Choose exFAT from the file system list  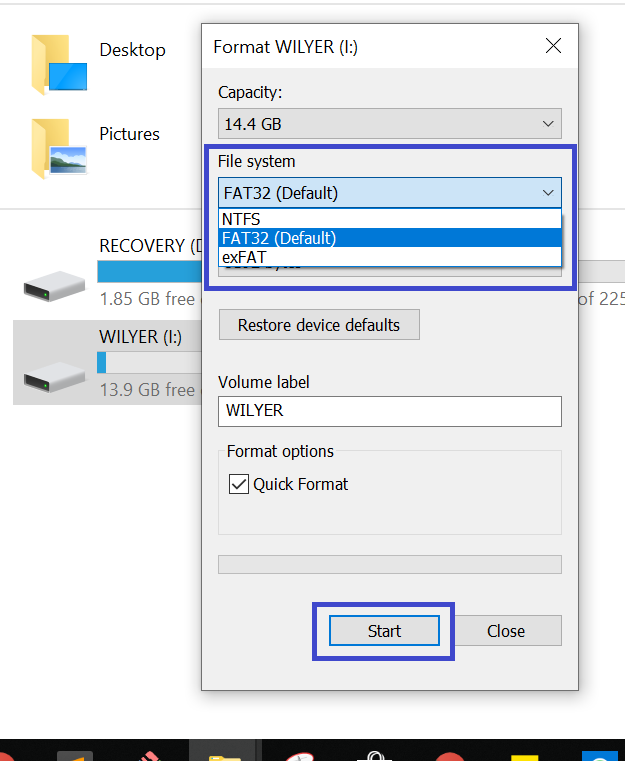390,257
